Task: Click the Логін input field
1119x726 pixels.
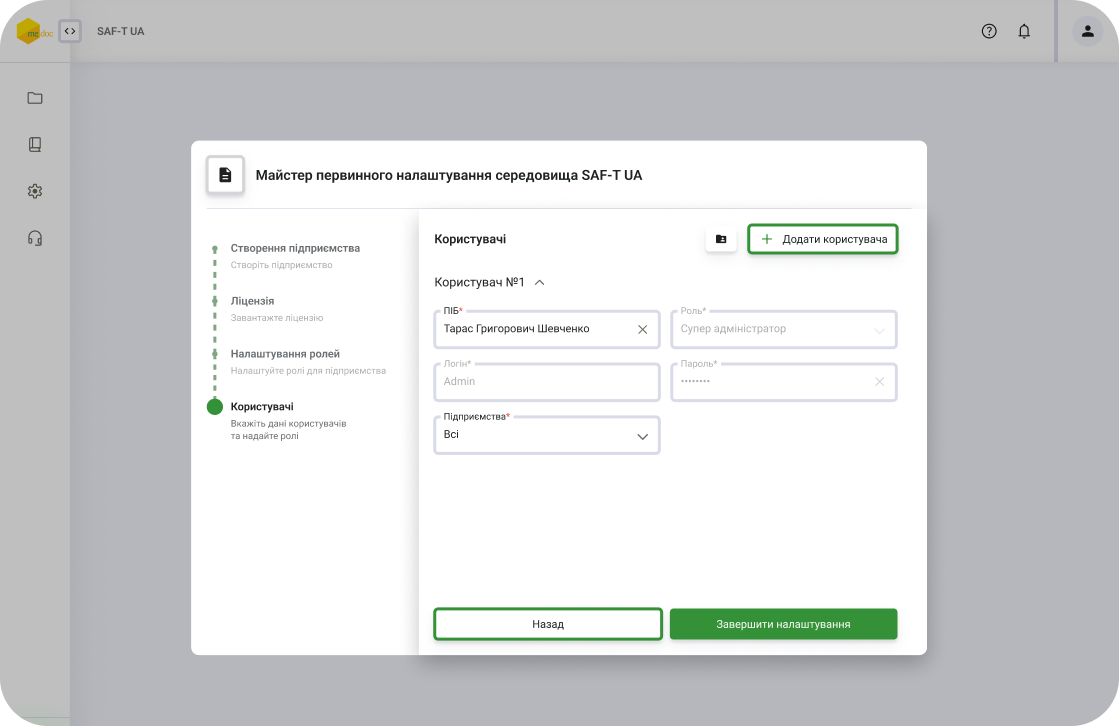Action: click(546, 382)
